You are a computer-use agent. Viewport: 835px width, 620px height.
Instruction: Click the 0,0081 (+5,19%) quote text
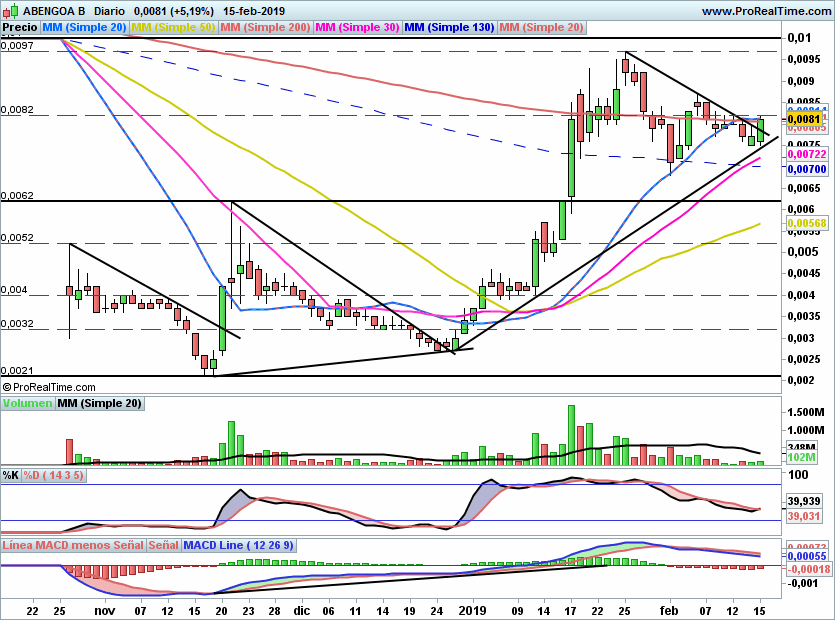tap(174, 11)
